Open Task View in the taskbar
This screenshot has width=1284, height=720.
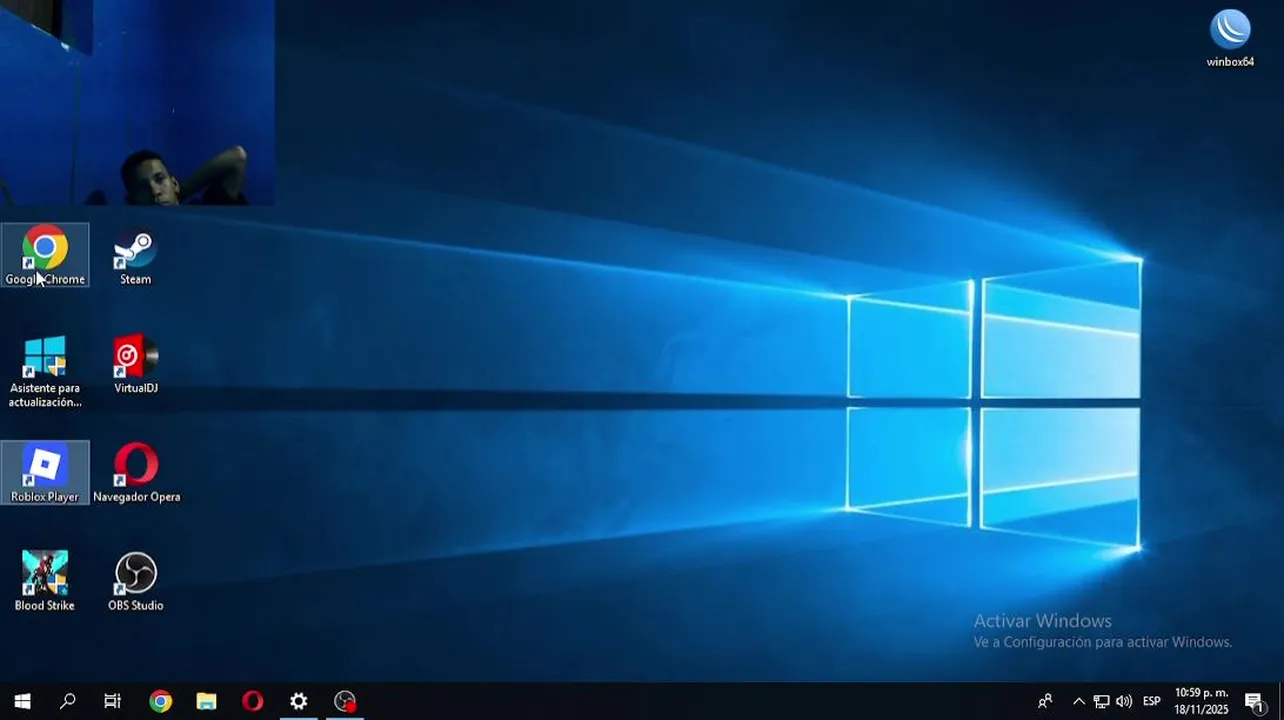(112, 701)
